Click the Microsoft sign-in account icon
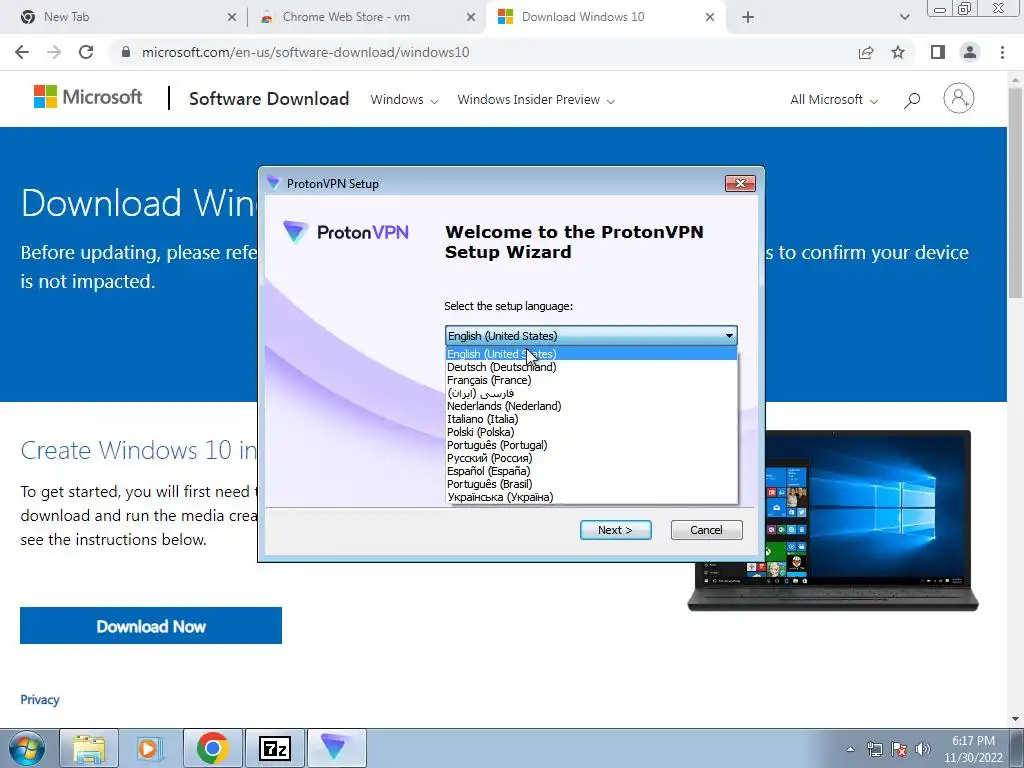This screenshot has height=768, width=1024. [x=959, y=99]
